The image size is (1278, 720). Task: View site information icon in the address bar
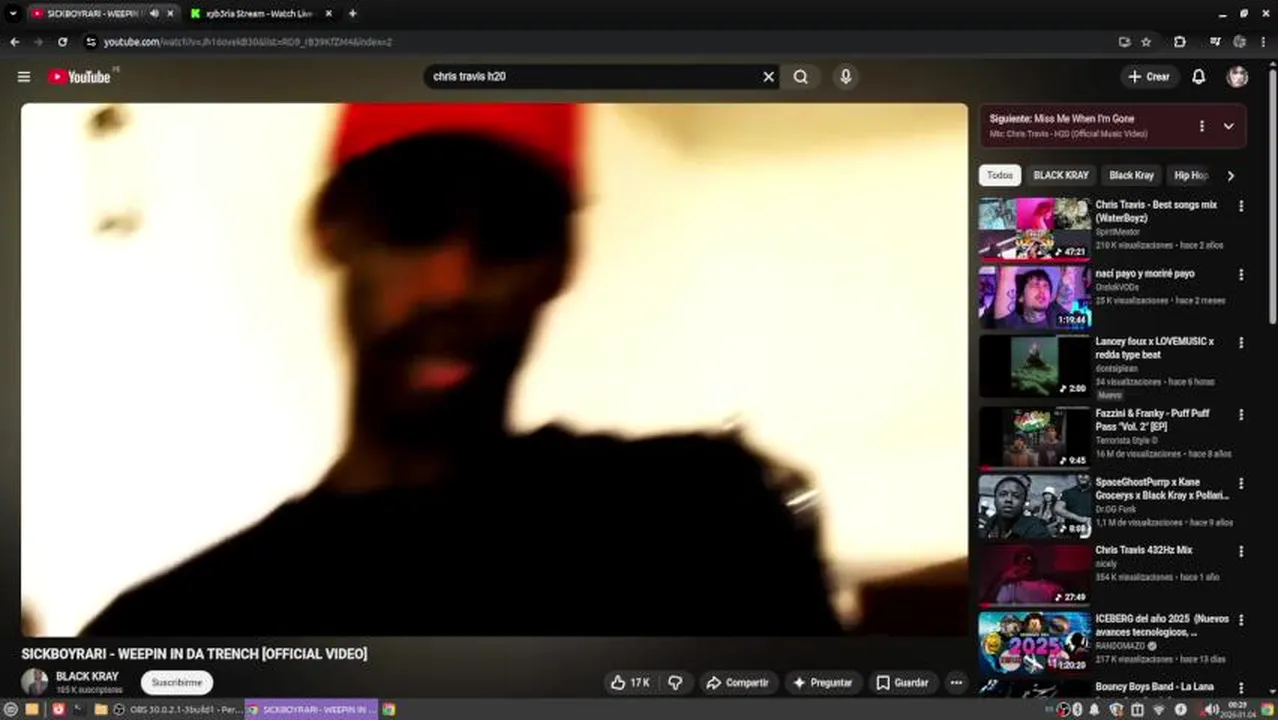(x=90, y=42)
